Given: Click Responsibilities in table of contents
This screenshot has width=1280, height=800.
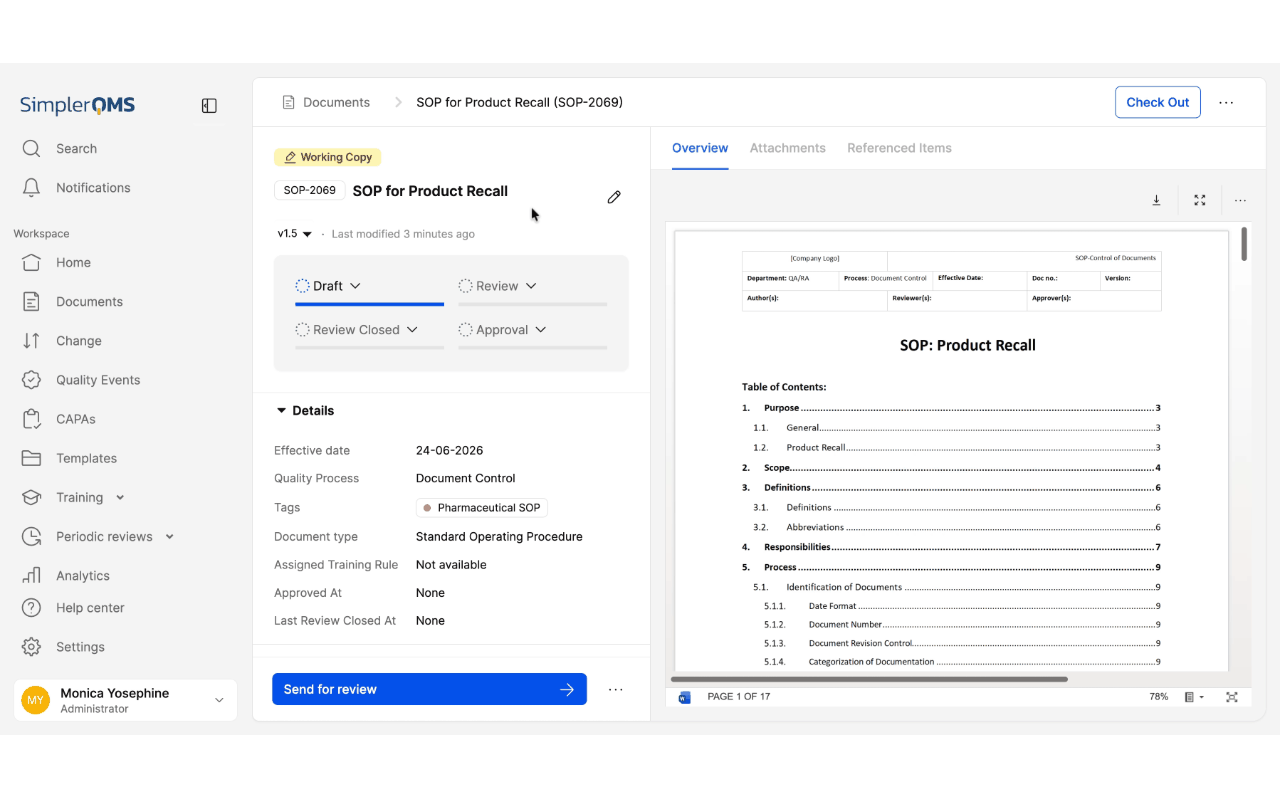Looking at the screenshot, I should pos(797,547).
